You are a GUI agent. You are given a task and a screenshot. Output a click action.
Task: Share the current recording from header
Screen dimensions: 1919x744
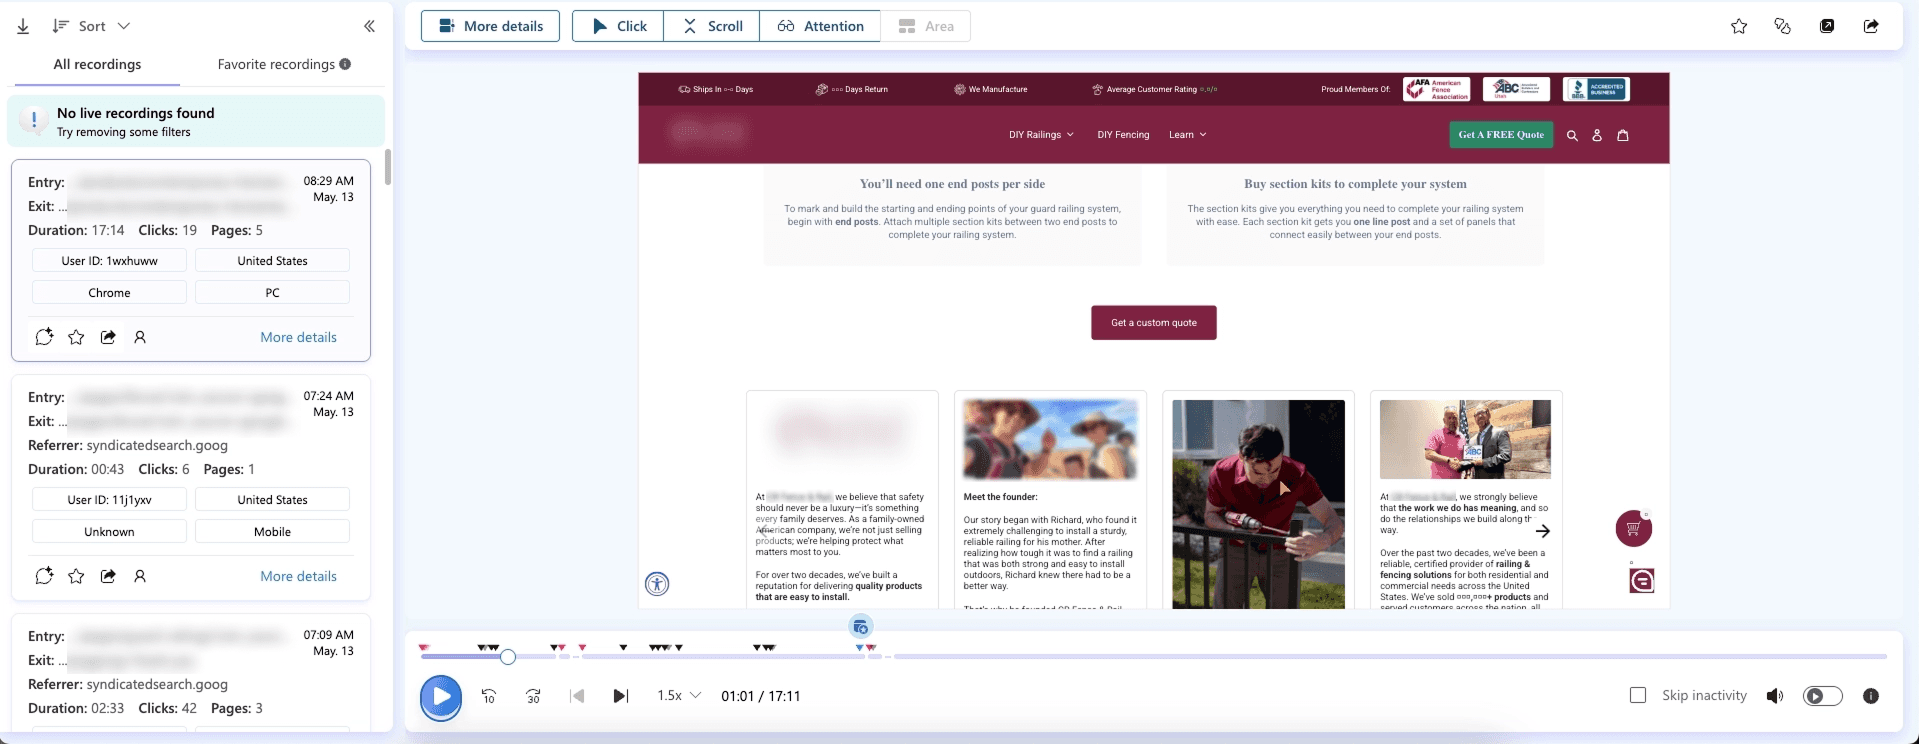click(1871, 26)
